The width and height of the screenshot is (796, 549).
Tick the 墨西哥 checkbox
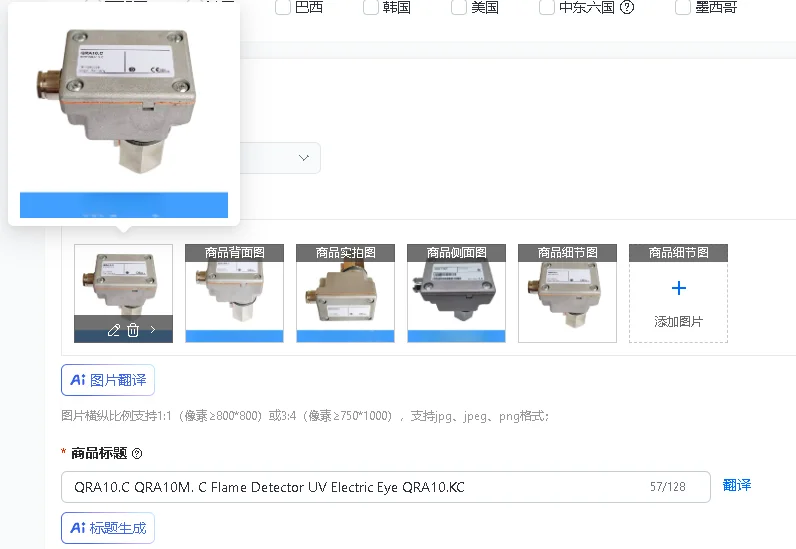683,7
